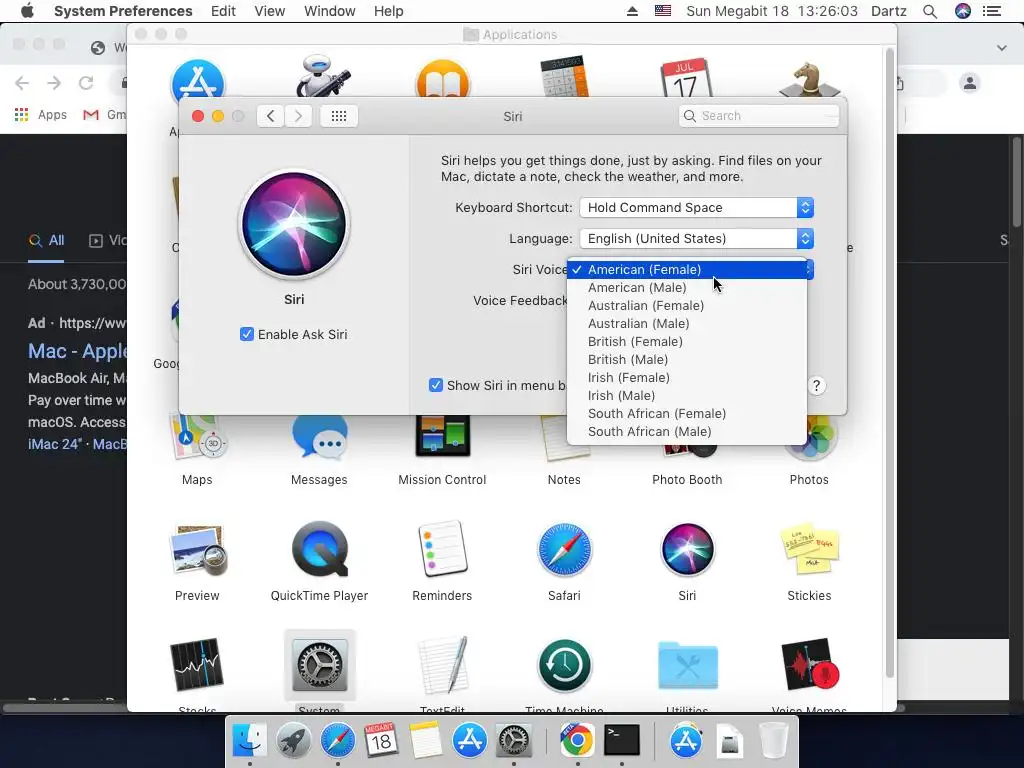Open Books icon in Applications window

click(442, 78)
